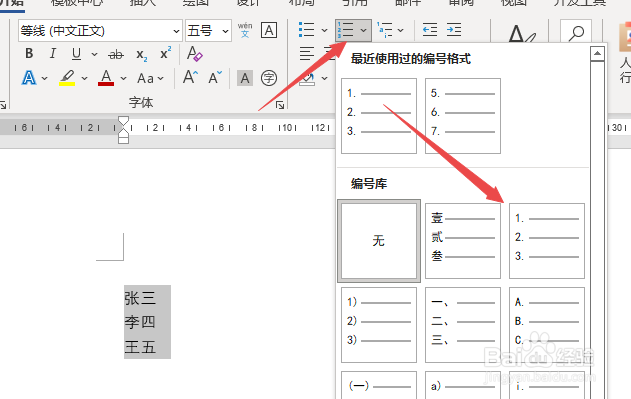
Task: Expand highlight color dropdown arrow
Action: pos(85,79)
